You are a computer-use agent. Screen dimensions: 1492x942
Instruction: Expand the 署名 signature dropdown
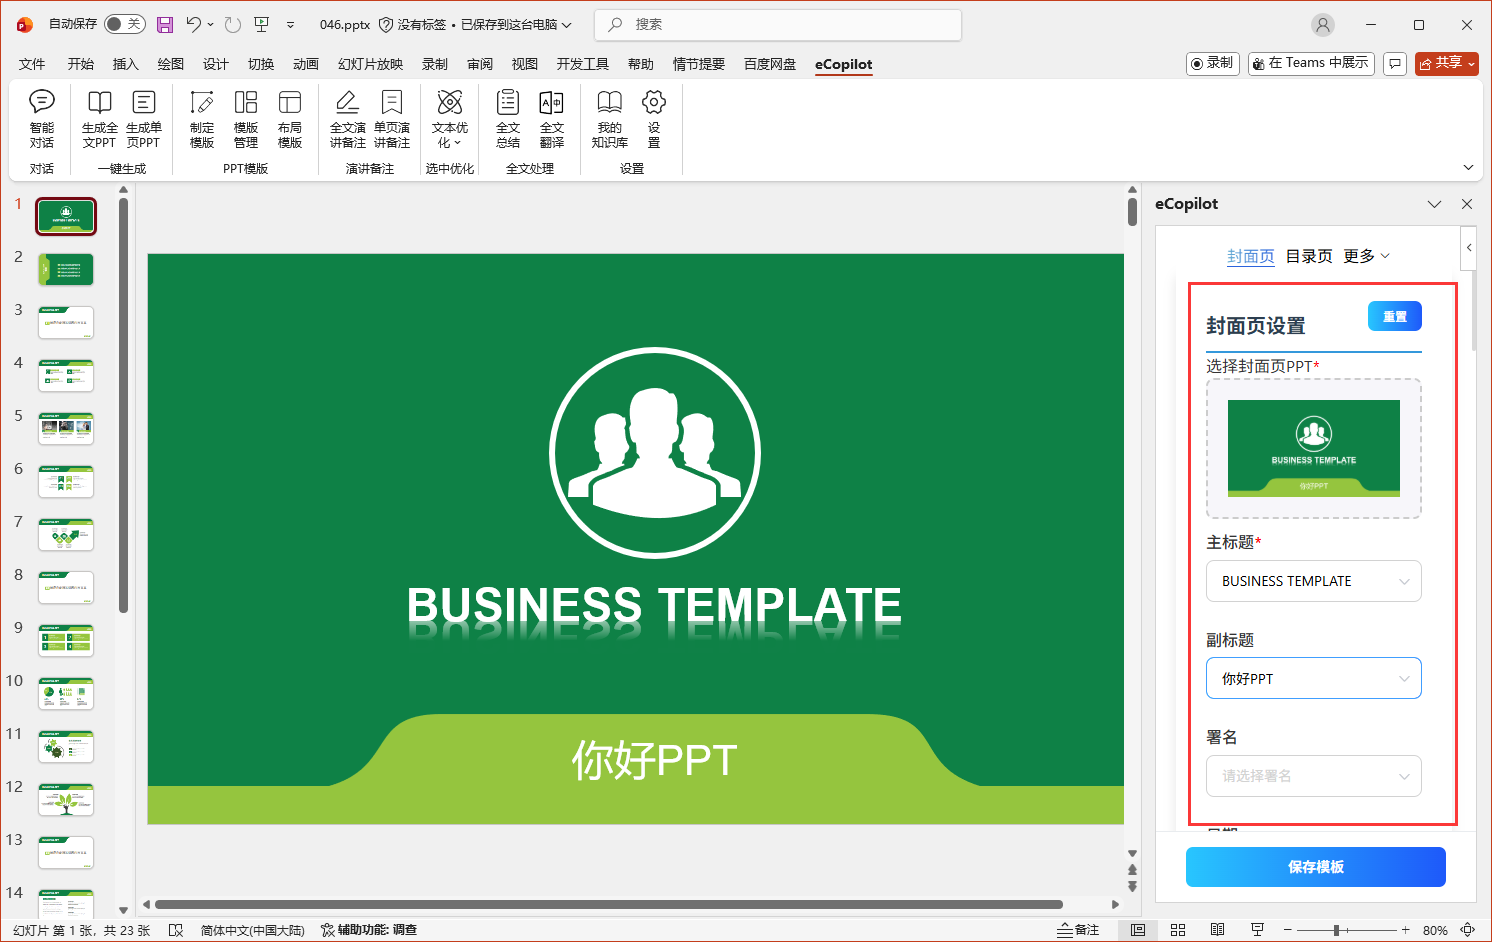1313,776
